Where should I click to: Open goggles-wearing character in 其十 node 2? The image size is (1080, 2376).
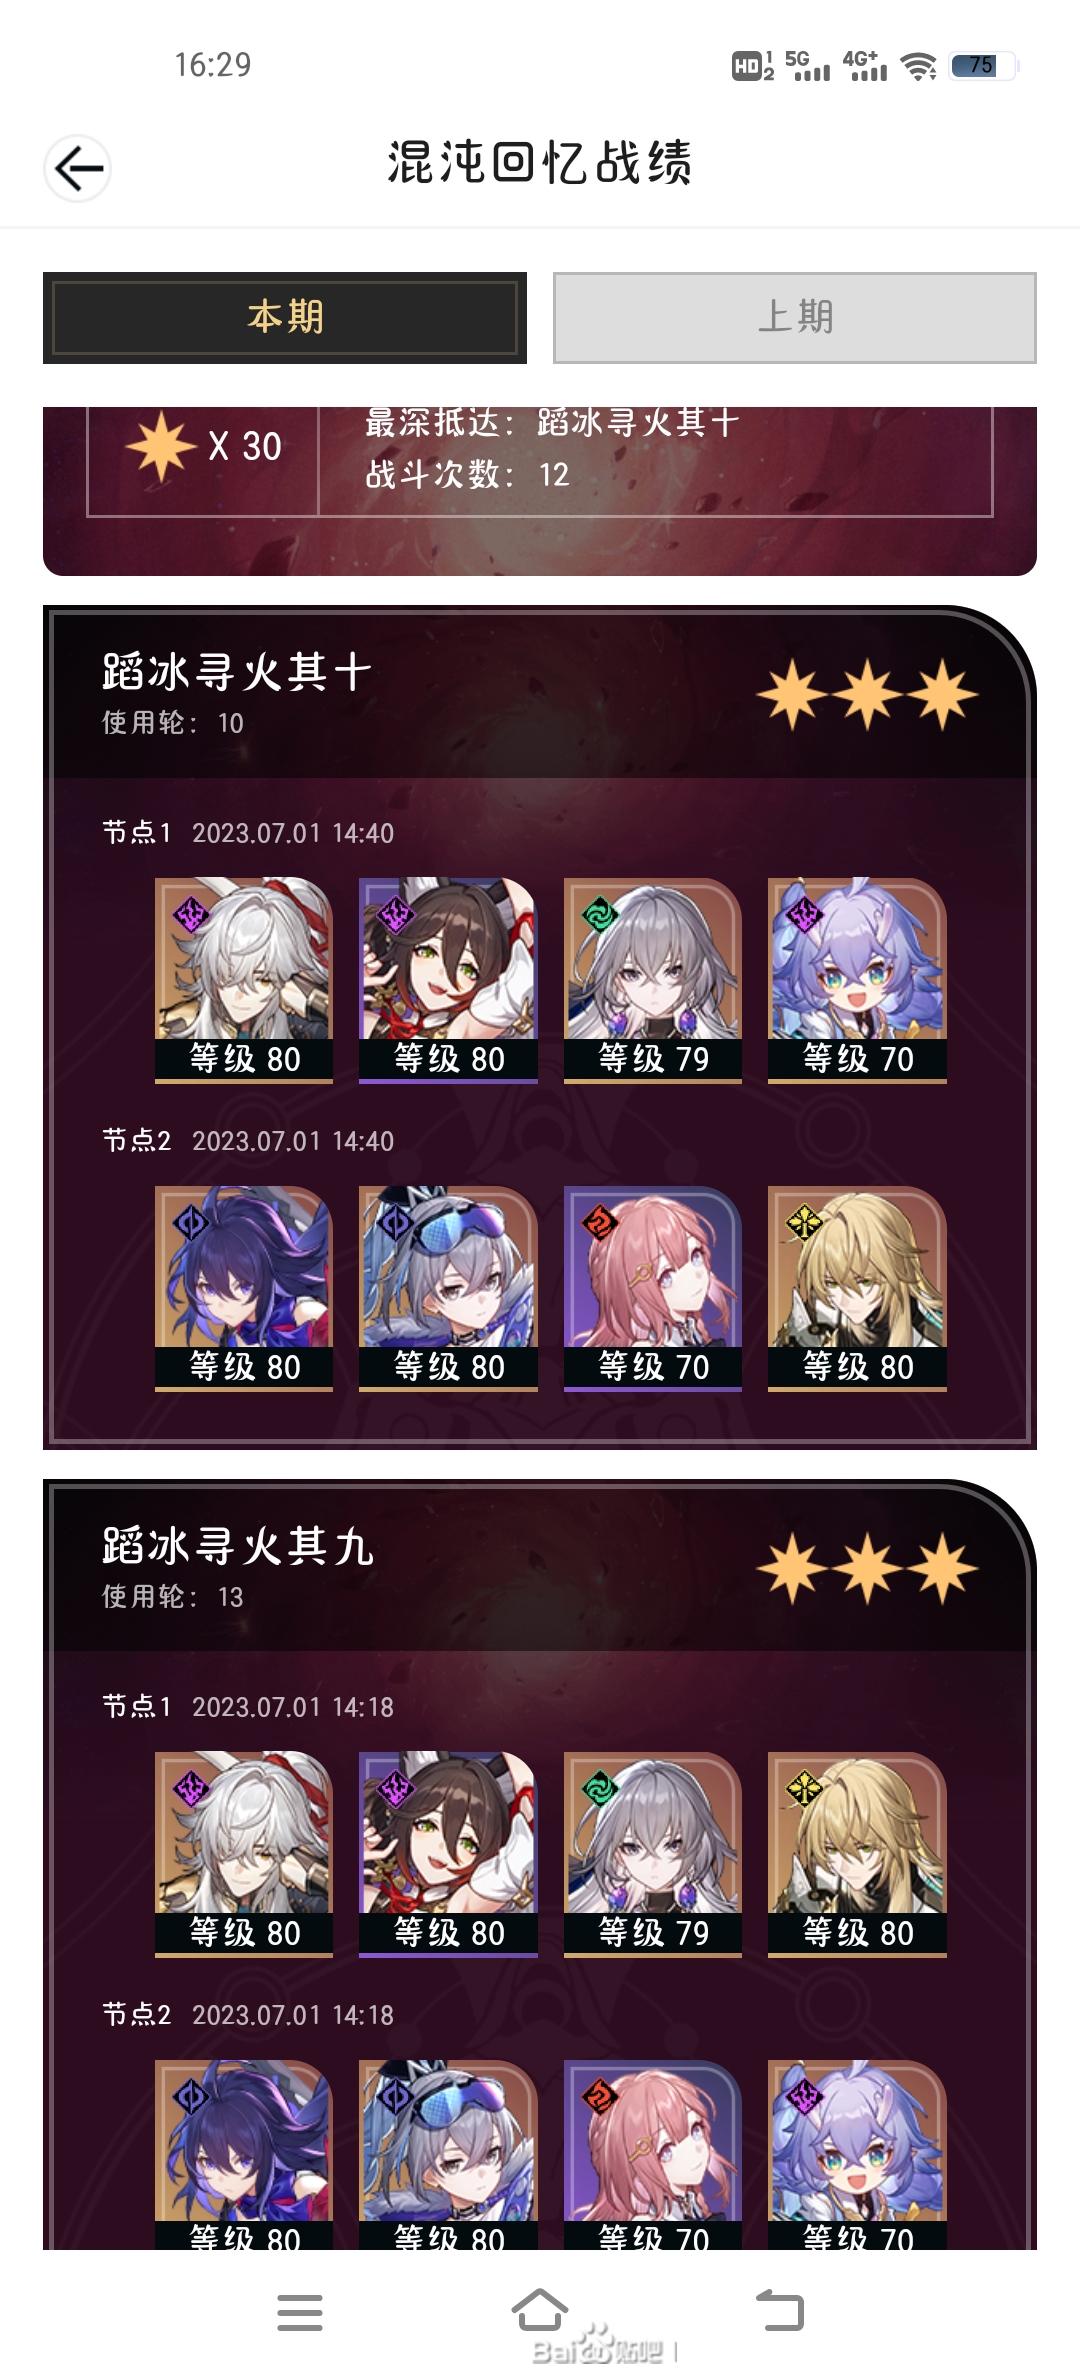point(448,1289)
